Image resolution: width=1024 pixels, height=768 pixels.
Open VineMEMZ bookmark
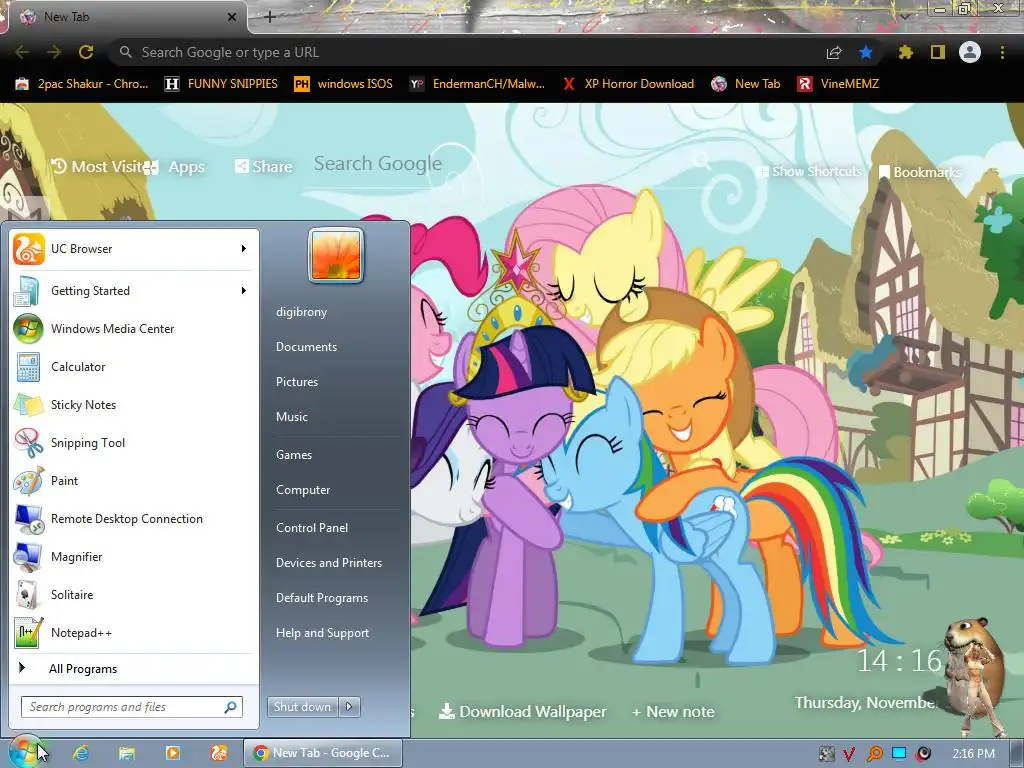pos(839,84)
